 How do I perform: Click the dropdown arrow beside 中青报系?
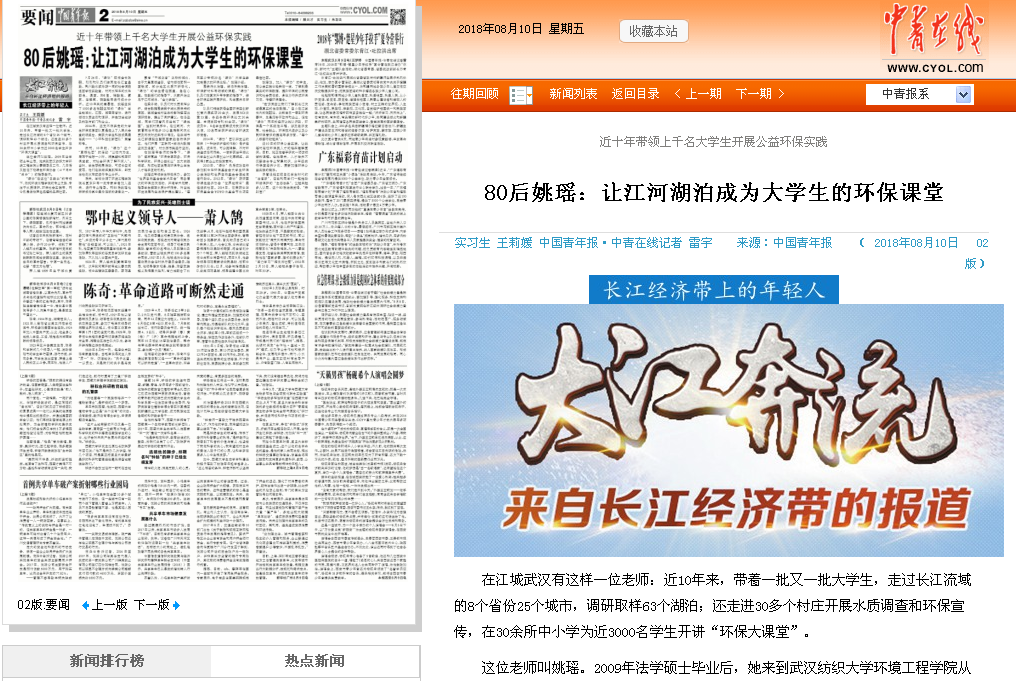point(963,94)
